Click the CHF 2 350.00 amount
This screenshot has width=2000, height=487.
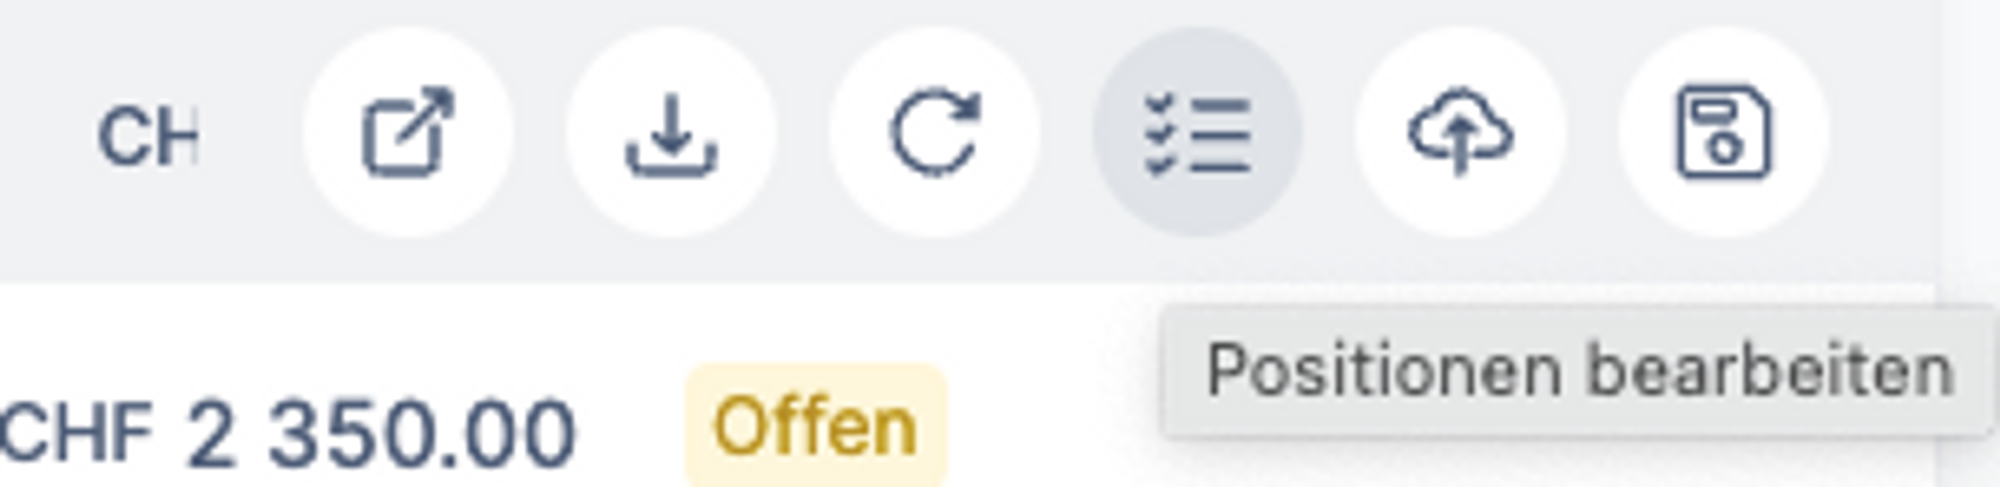288,433
